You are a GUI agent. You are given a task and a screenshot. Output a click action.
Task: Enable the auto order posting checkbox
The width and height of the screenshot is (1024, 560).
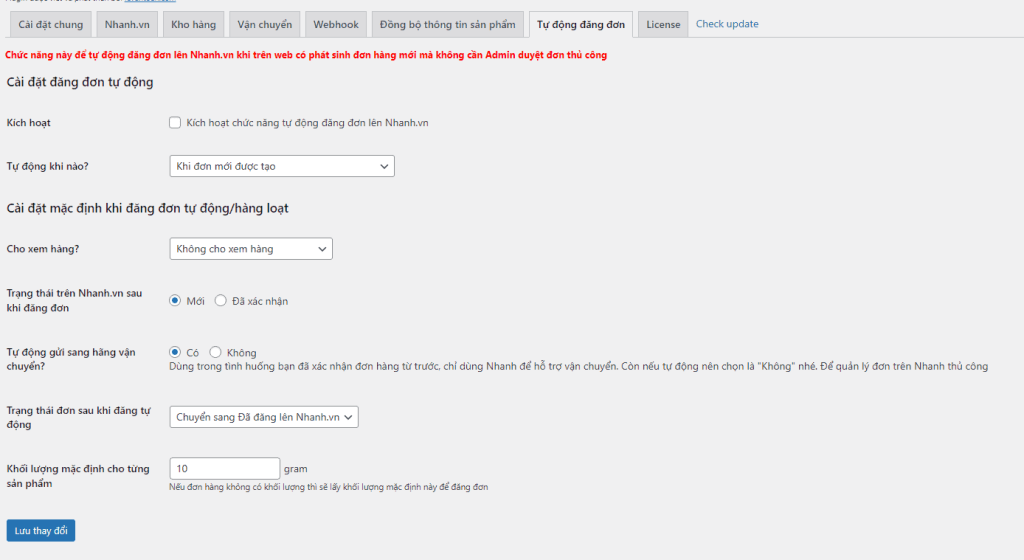pyautogui.click(x=175, y=123)
